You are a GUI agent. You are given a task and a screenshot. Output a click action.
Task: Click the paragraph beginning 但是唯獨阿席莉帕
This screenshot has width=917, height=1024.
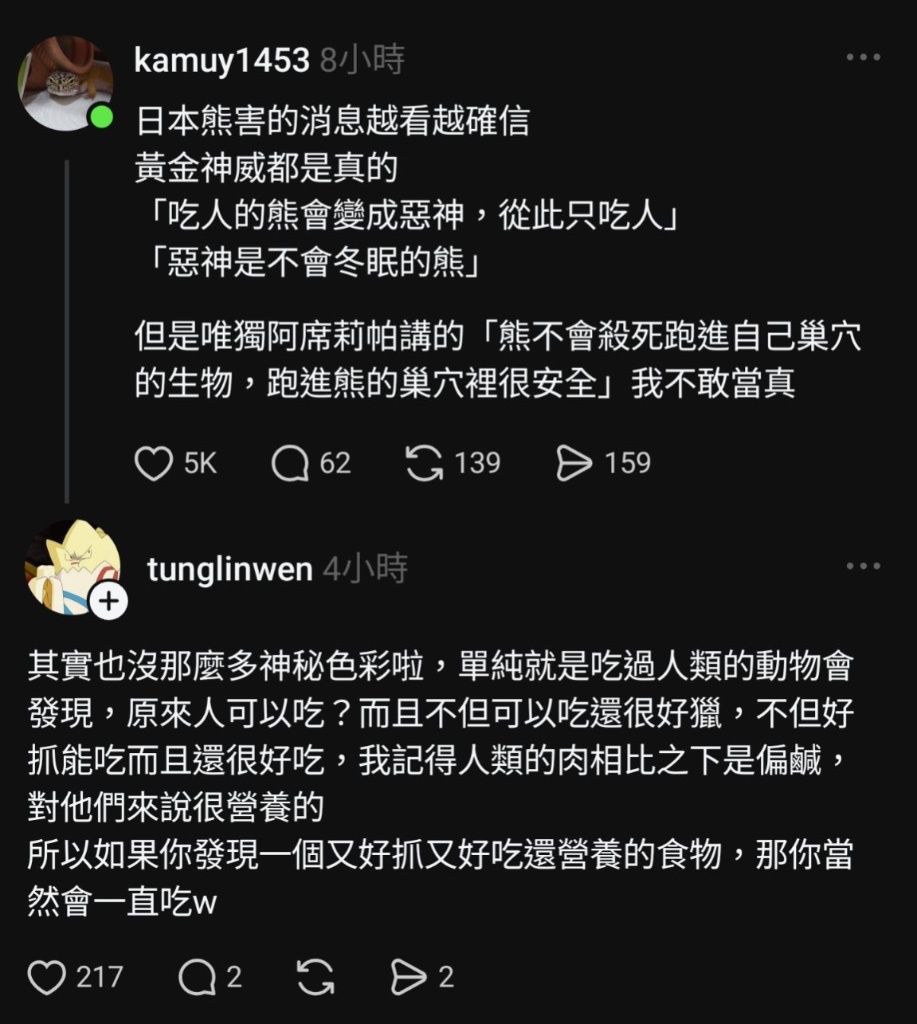[x=497, y=360]
